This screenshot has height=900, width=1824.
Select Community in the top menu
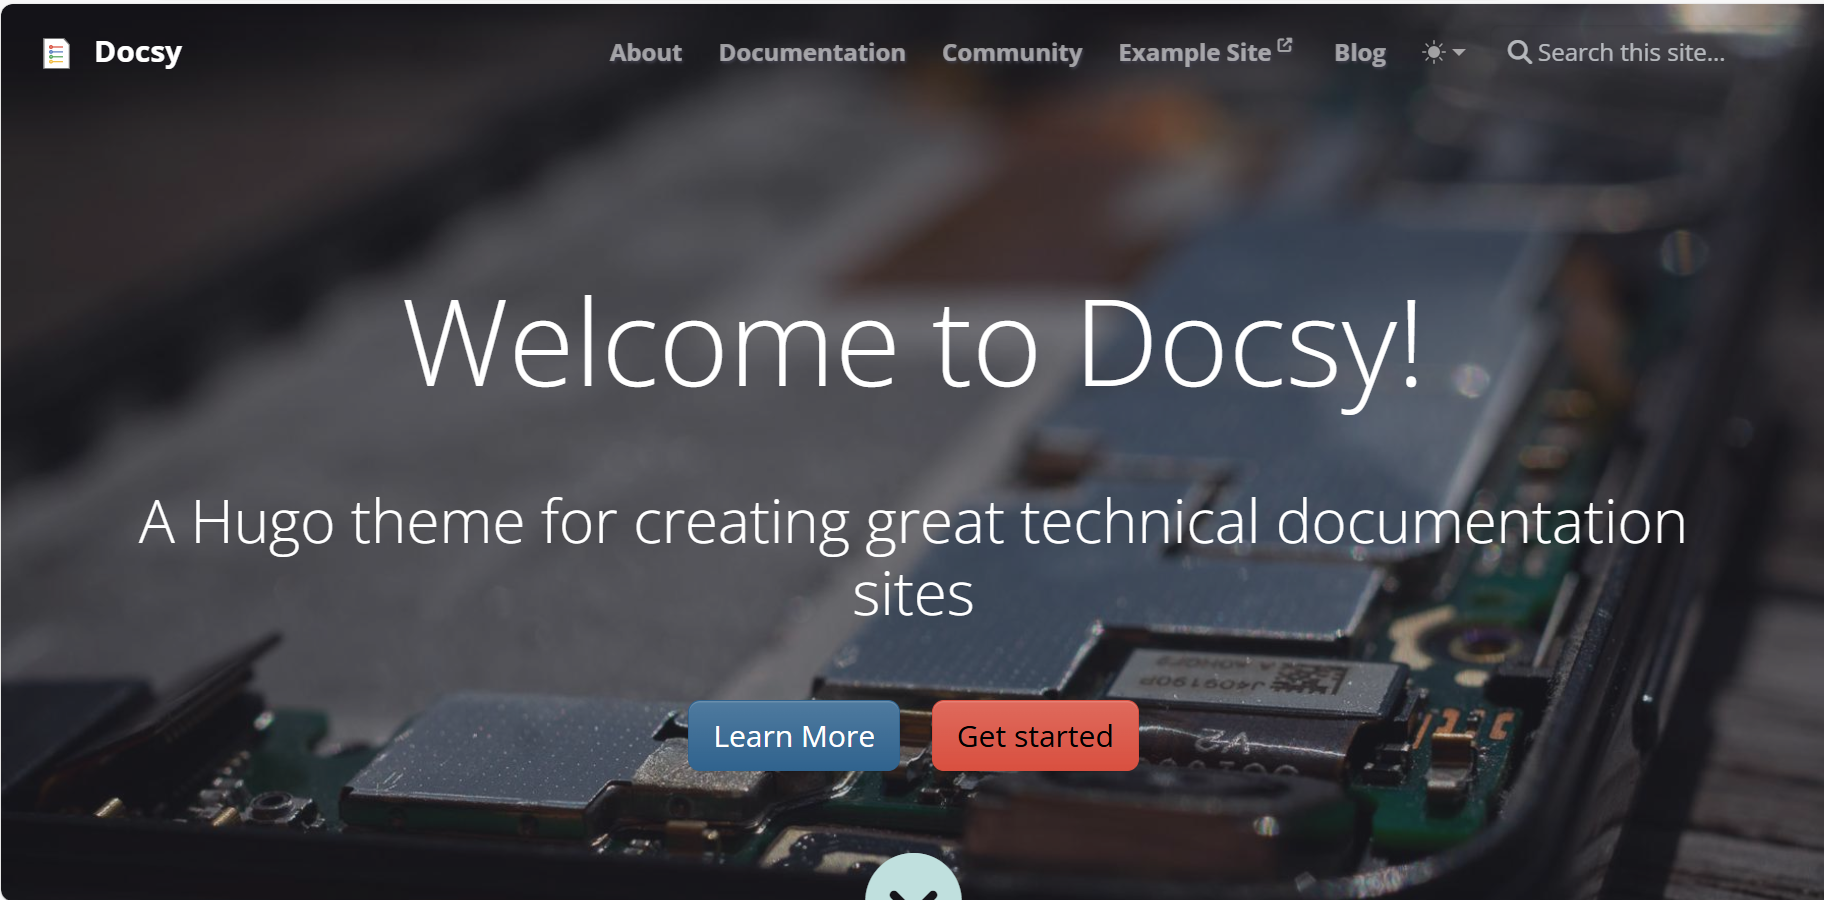pos(1011,52)
